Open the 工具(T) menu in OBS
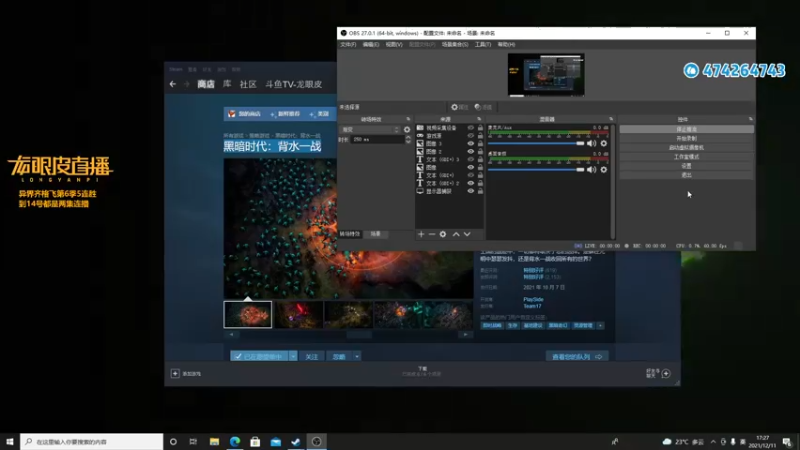Viewport: 800px width, 450px height. 483,45
